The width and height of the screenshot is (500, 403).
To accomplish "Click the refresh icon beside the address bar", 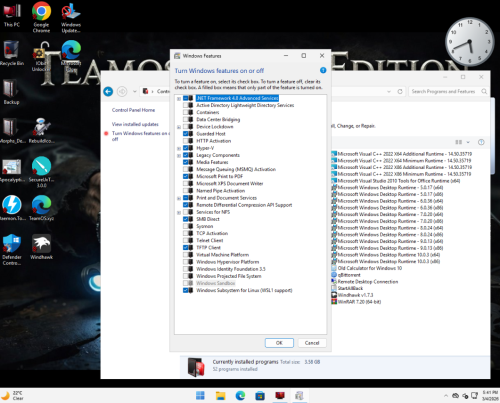I will click(400, 92).
